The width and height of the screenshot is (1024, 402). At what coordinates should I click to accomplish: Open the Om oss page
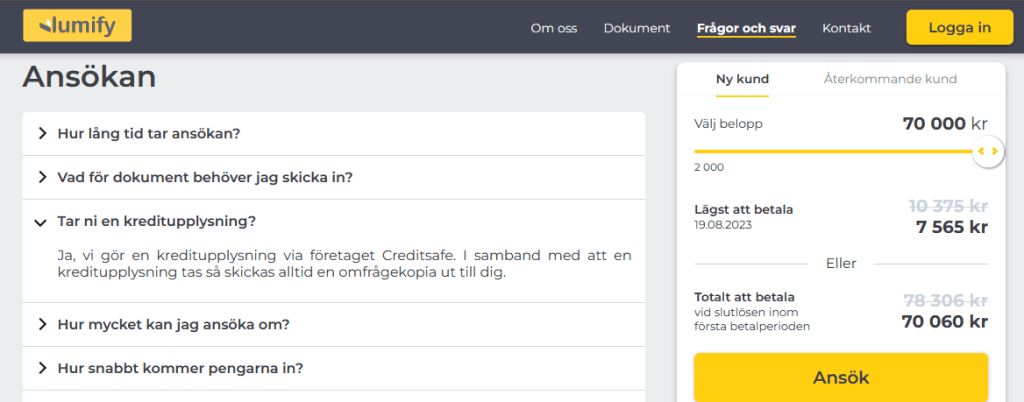[554, 28]
